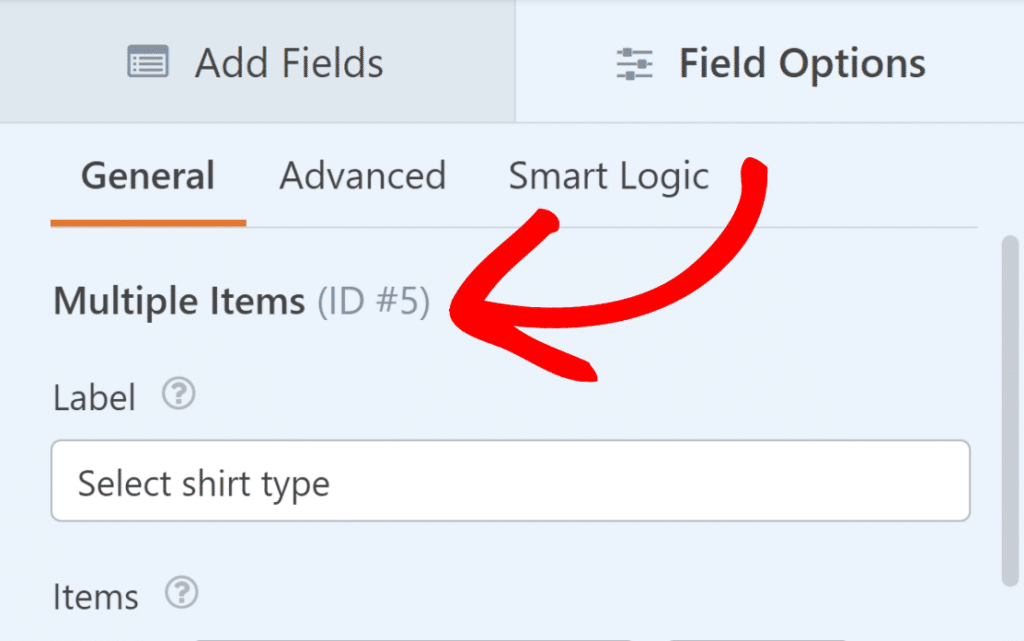Click inside the Label text field
Image resolution: width=1024 pixels, height=641 pixels.
[511, 481]
